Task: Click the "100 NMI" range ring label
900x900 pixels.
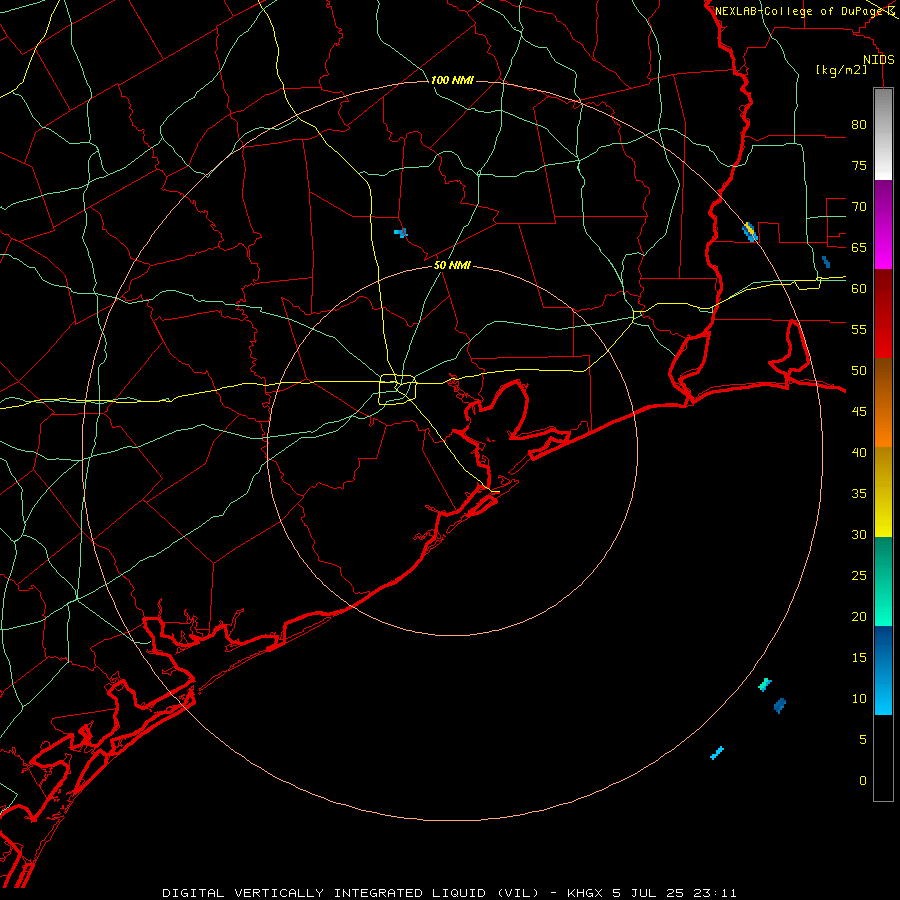Action: pyautogui.click(x=452, y=80)
